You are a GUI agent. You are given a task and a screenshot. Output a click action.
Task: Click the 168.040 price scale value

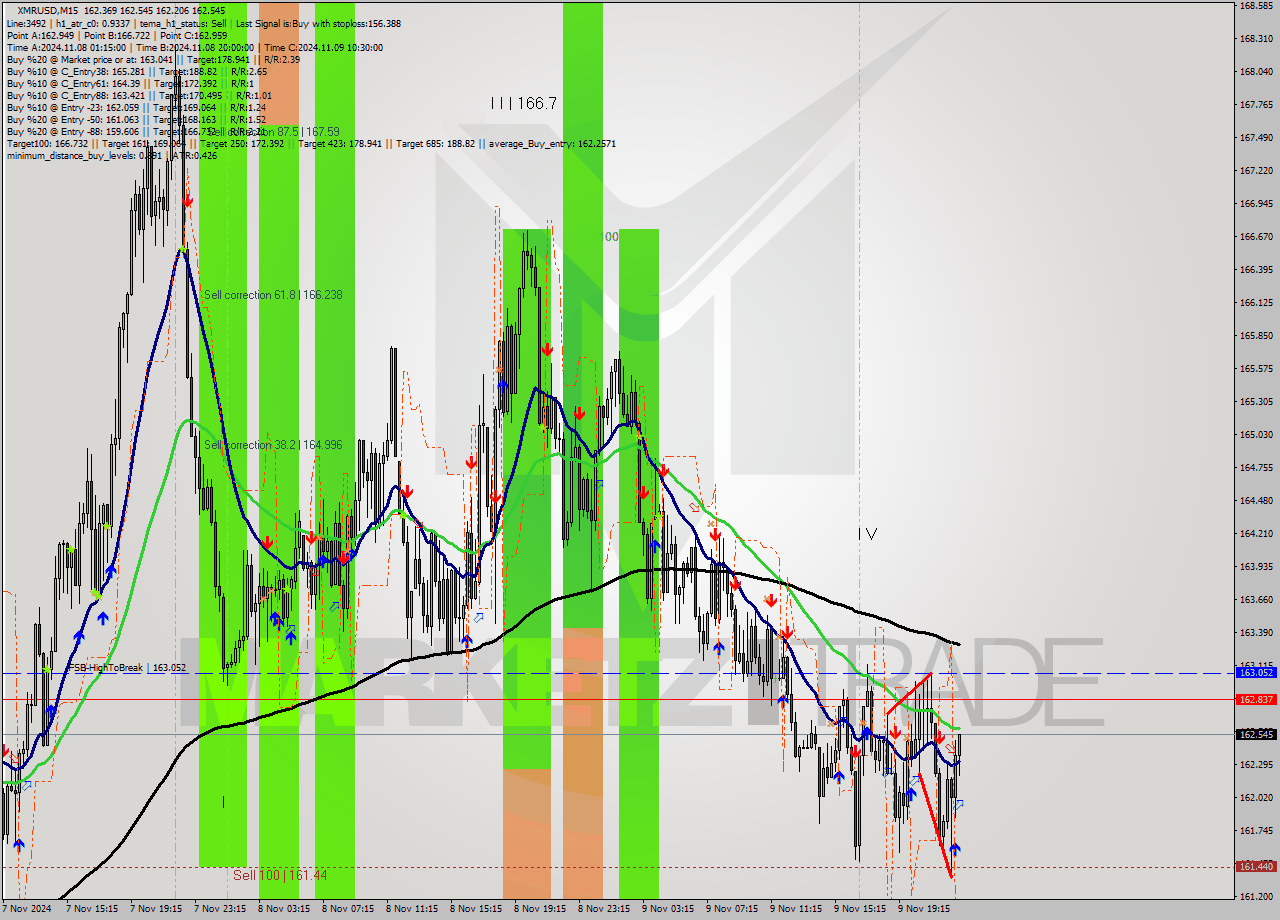click(x=1255, y=72)
